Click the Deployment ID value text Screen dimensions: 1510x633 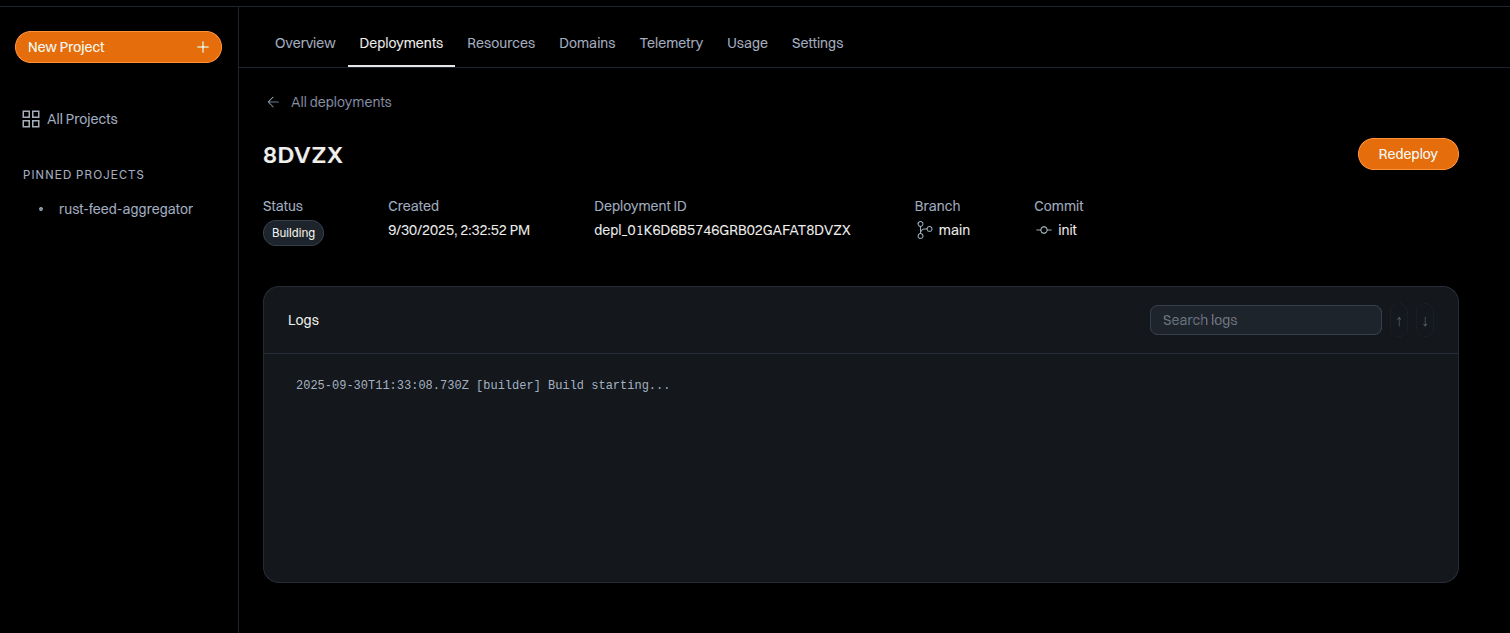pyautogui.click(x=722, y=230)
